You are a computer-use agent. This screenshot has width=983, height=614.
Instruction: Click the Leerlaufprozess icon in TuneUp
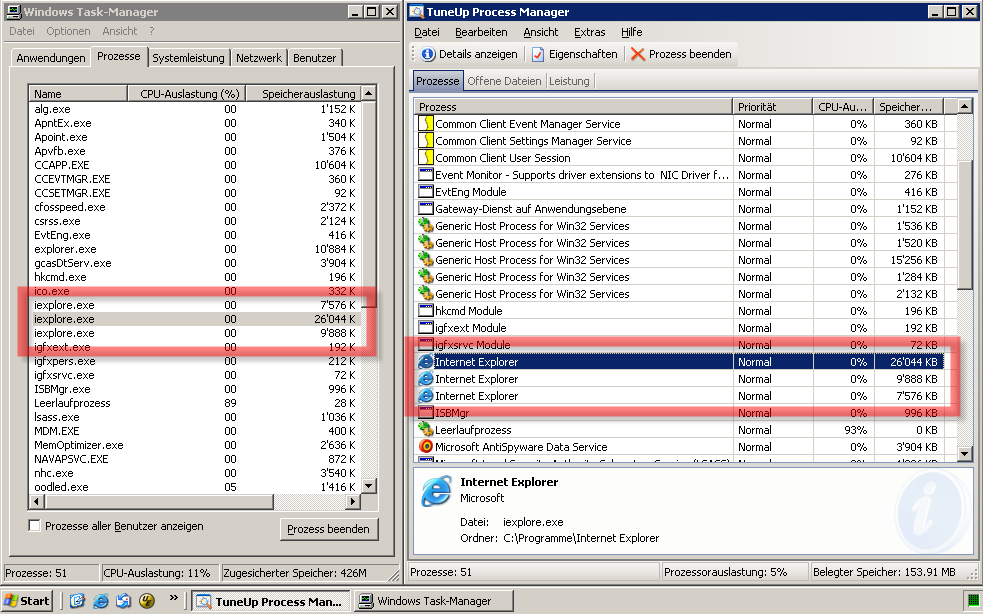pos(426,429)
